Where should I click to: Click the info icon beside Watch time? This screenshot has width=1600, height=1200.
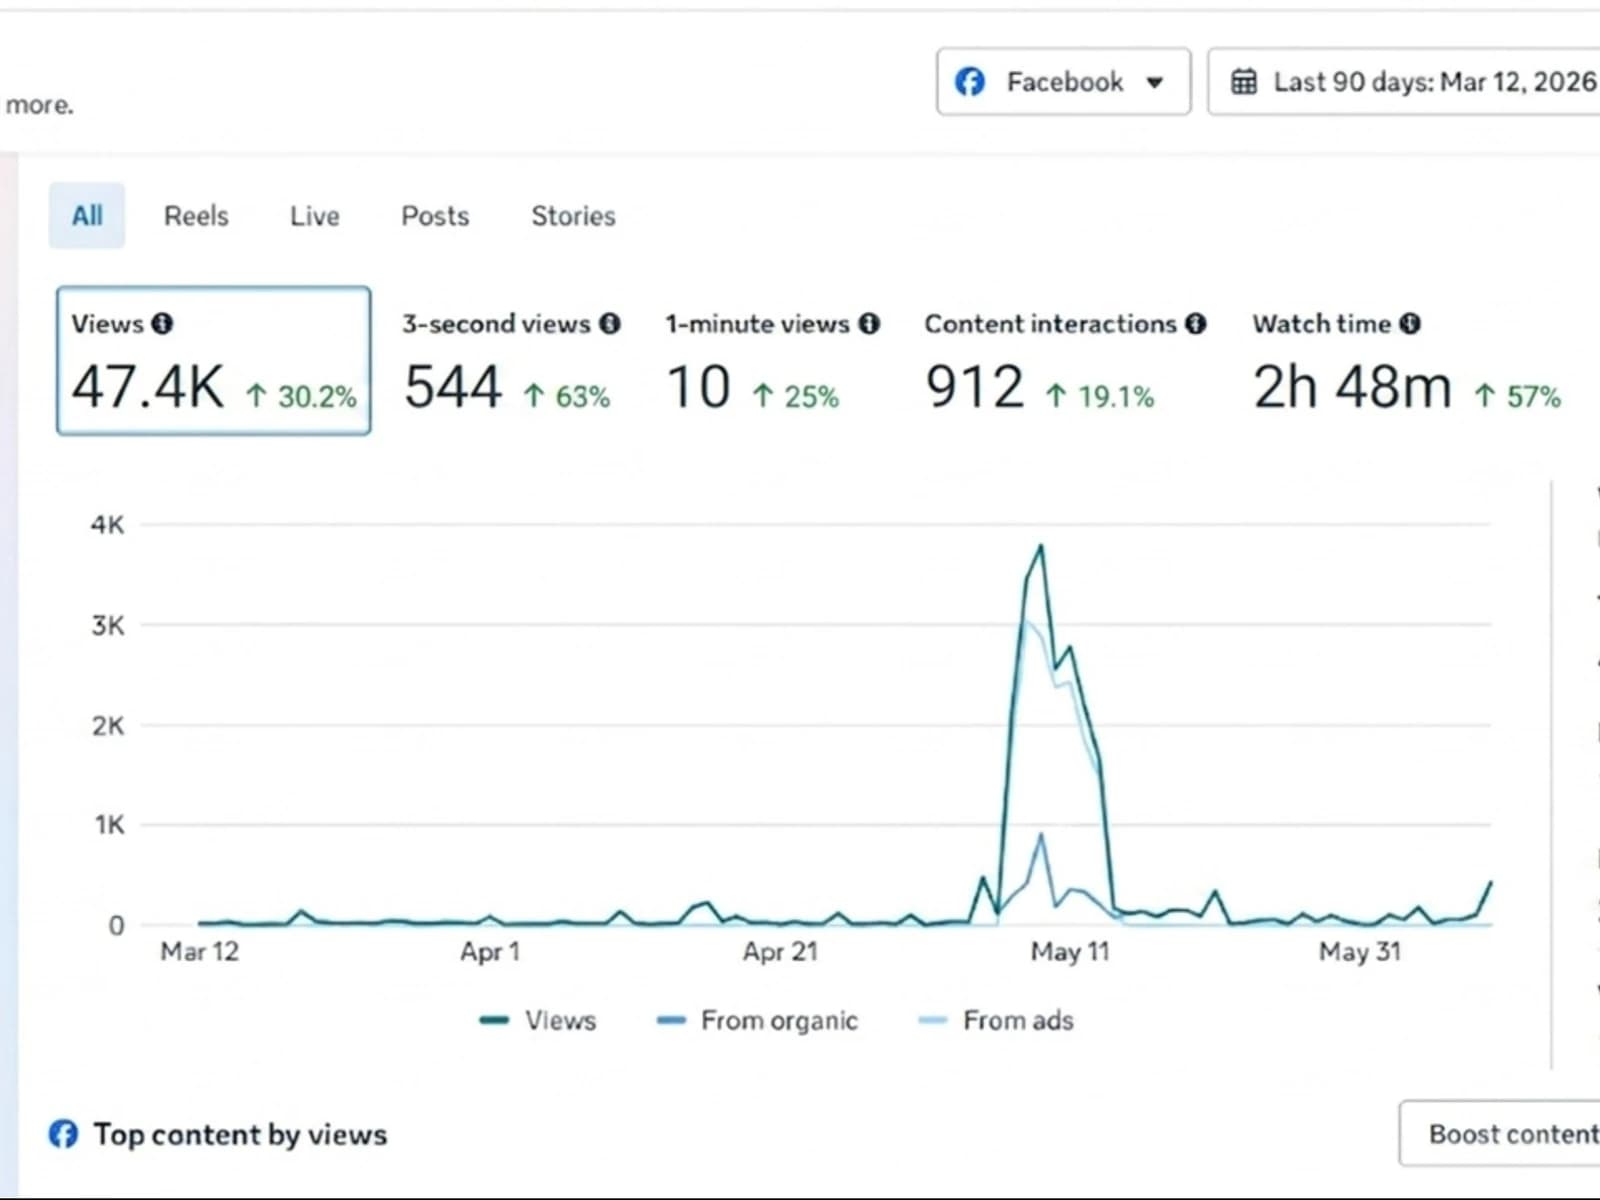point(1410,324)
